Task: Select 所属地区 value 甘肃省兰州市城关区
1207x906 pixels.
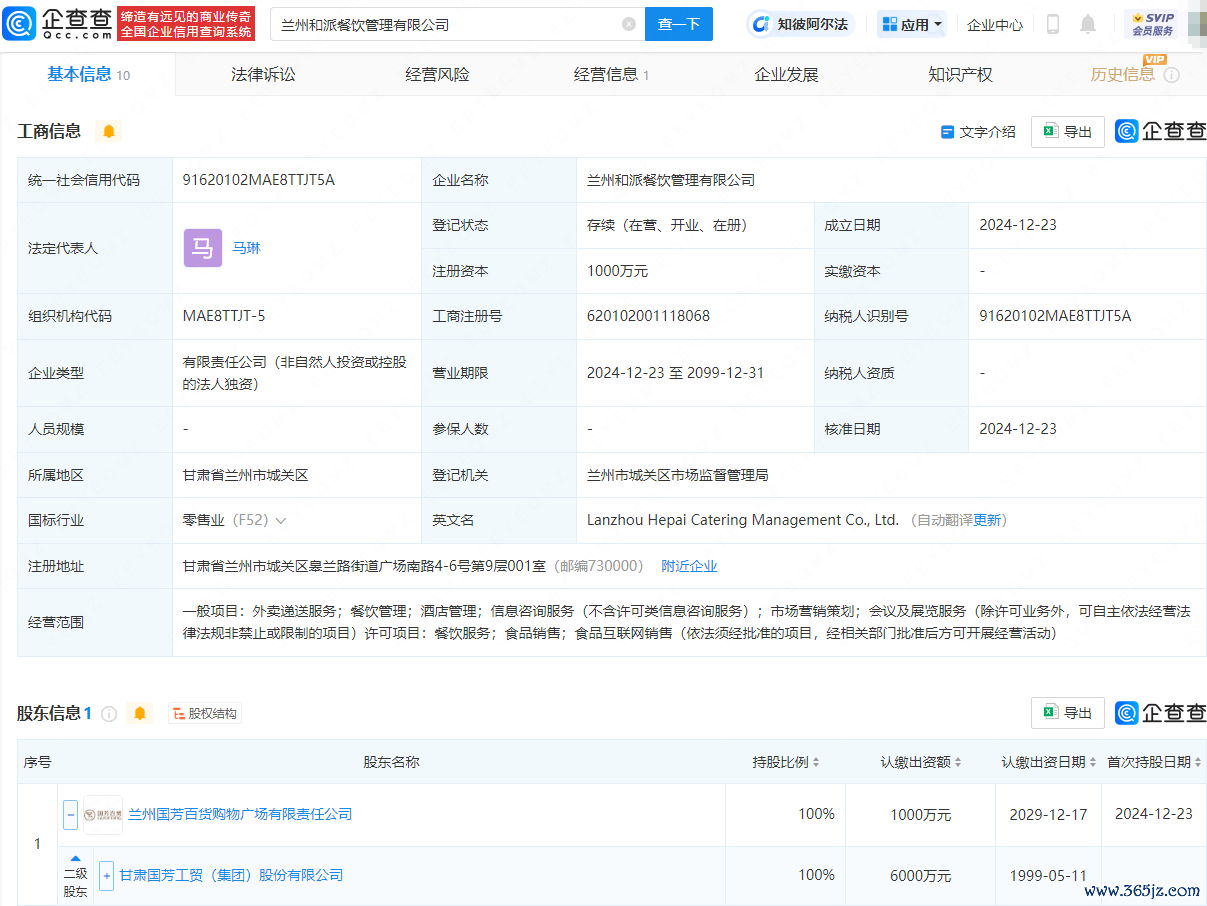Action: coord(245,475)
